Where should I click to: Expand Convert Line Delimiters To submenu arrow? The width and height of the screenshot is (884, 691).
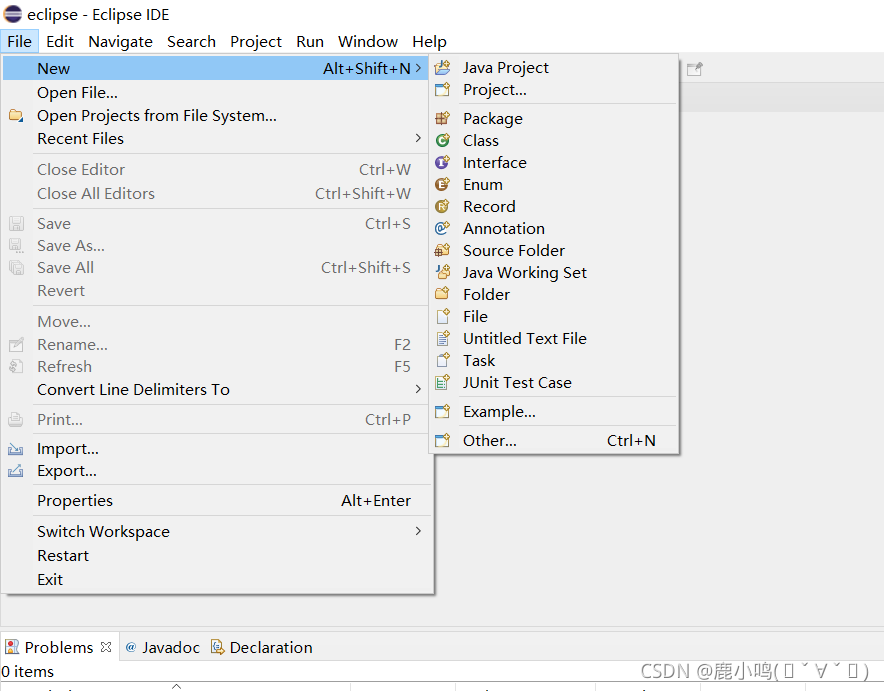[418, 389]
